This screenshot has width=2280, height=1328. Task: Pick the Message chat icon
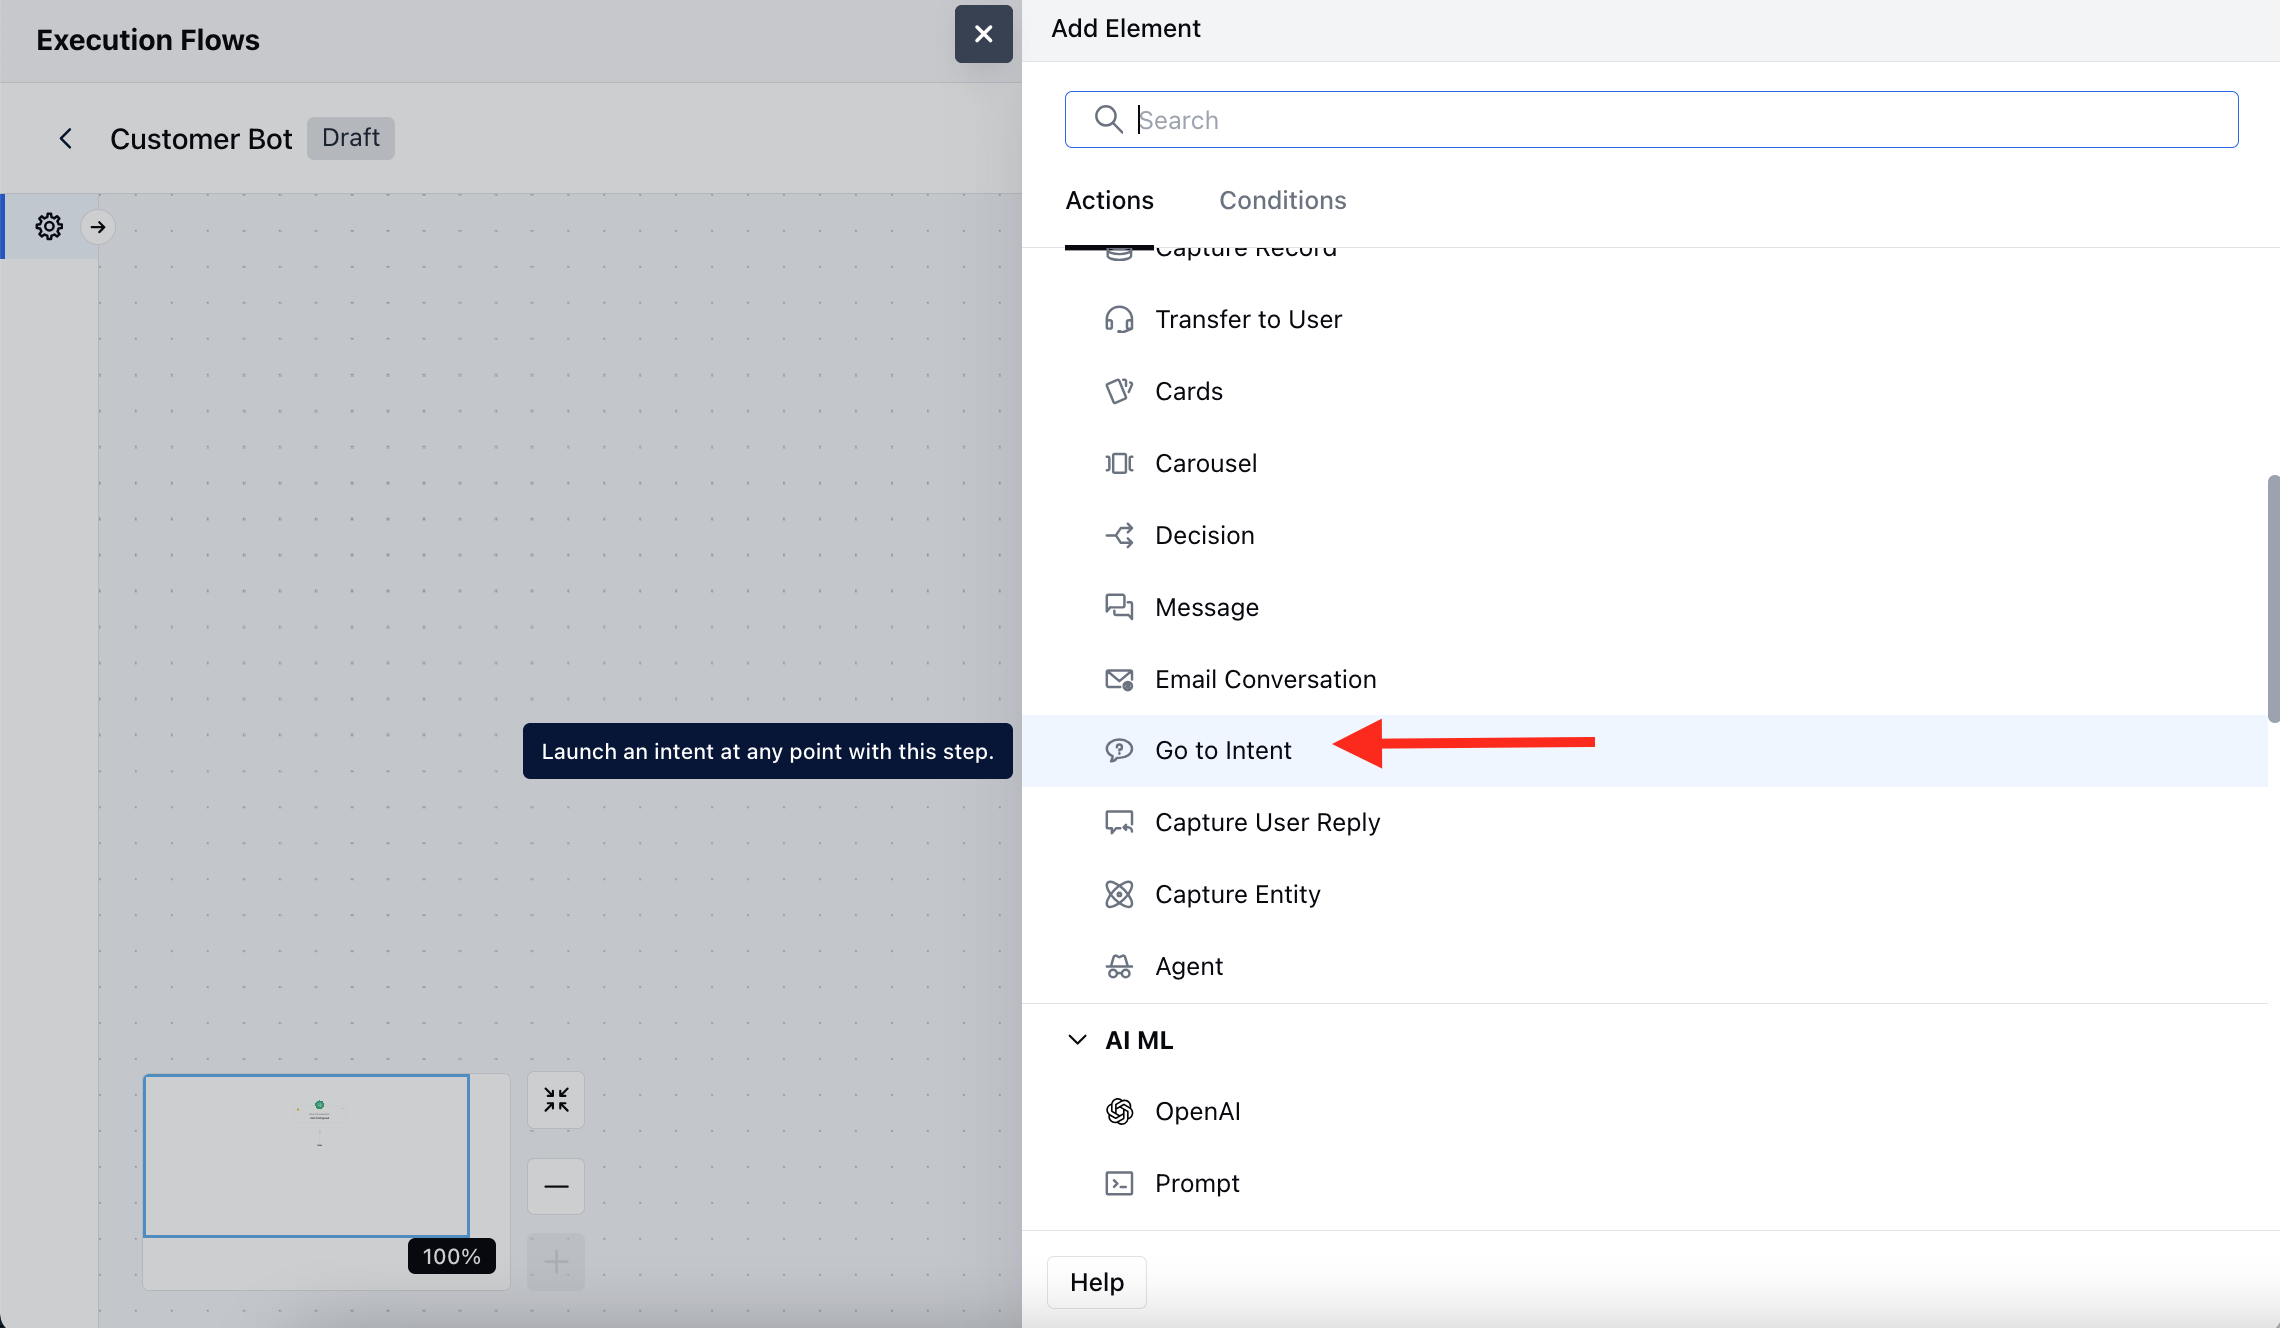tap(1119, 607)
